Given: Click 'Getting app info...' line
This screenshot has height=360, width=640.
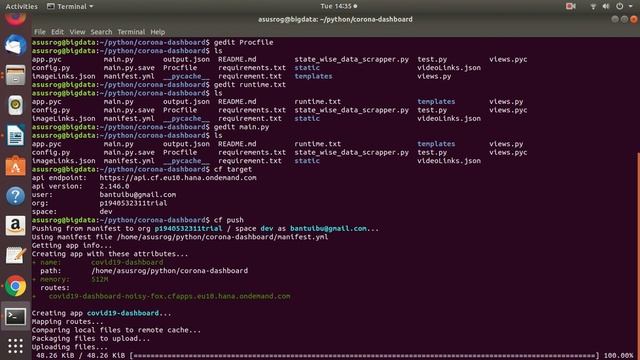Looking at the screenshot, I should tap(71, 245).
